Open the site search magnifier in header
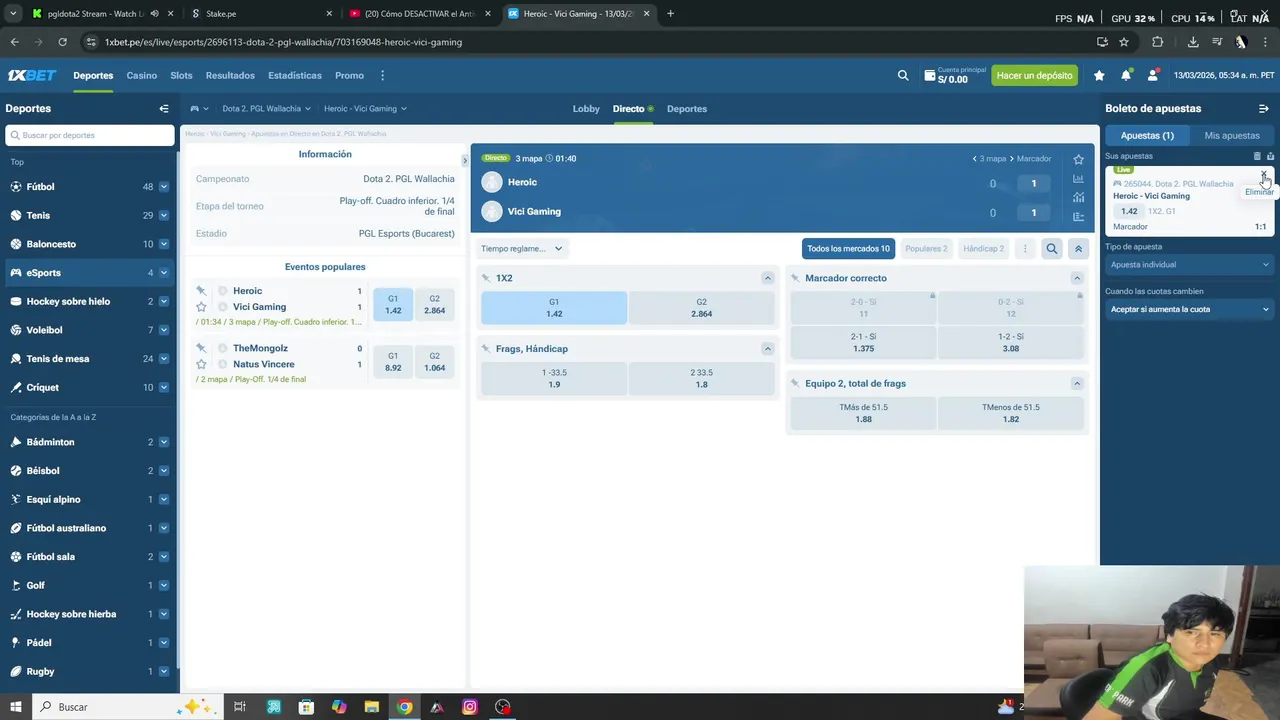The width and height of the screenshot is (1280, 720). point(903,75)
